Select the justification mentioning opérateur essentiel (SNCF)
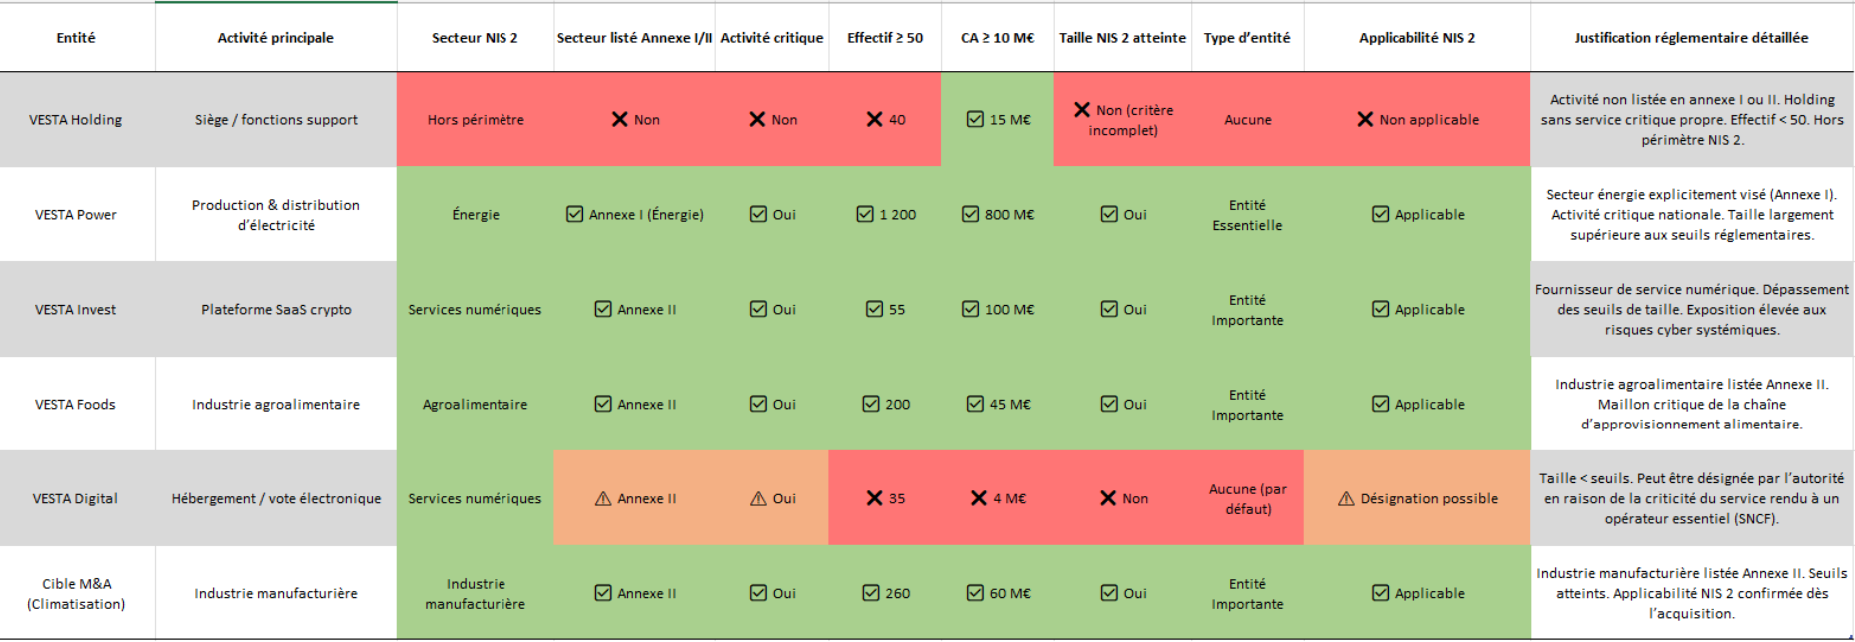Image resolution: width=1855 pixels, height=642 pixels. click(x=1691, y=498)
